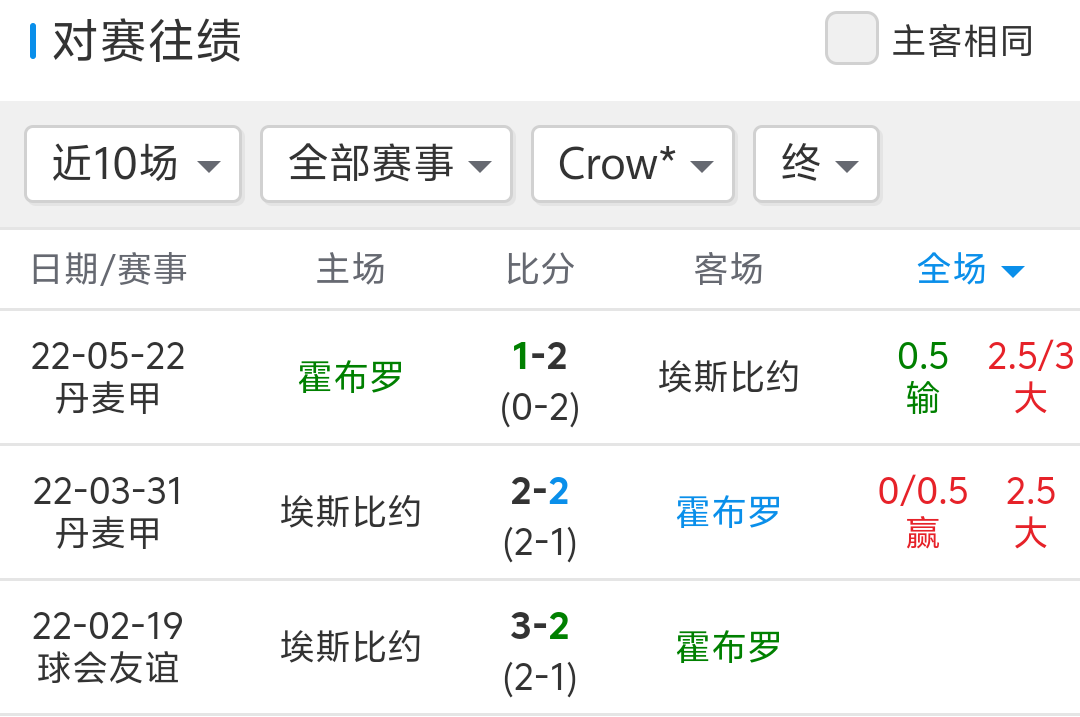Open the 近10场 dropdown
The image size is (1080, 717).
[x=133, y=164]
